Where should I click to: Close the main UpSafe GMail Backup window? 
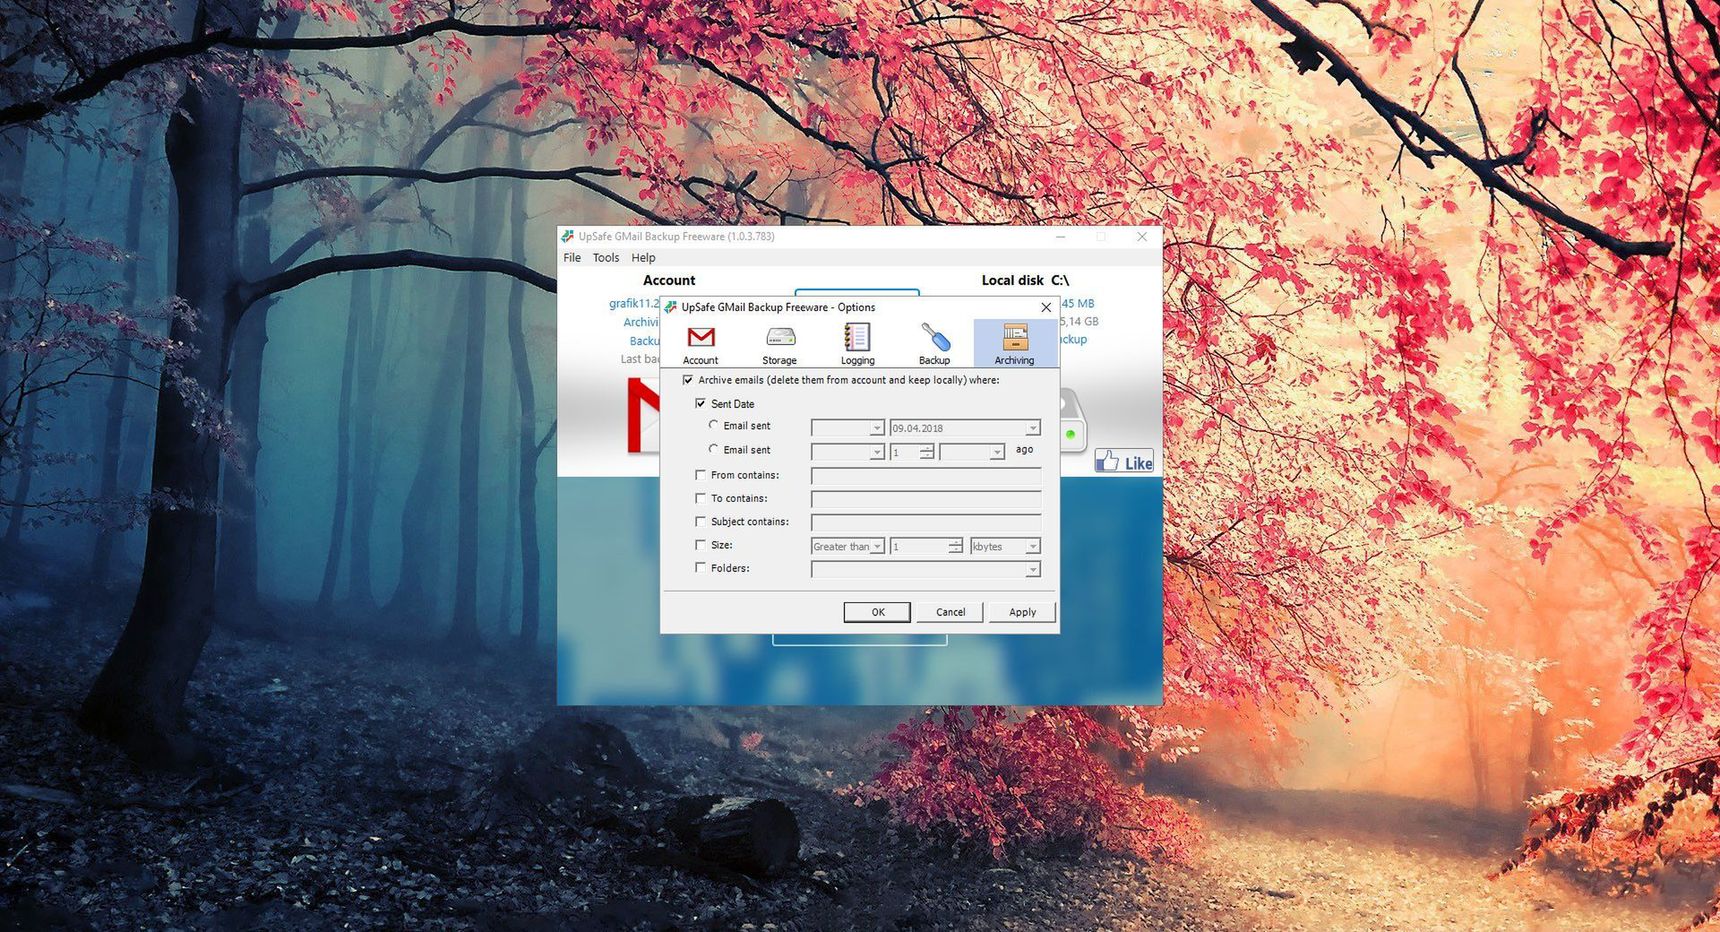[x=1142, y=237]
